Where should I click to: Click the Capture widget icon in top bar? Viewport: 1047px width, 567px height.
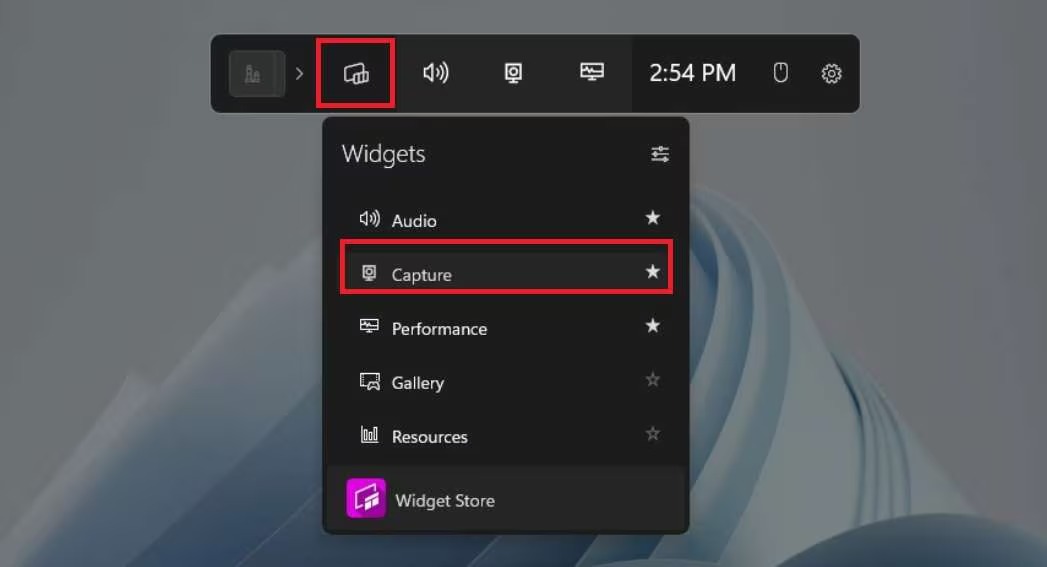pos(513,73)
